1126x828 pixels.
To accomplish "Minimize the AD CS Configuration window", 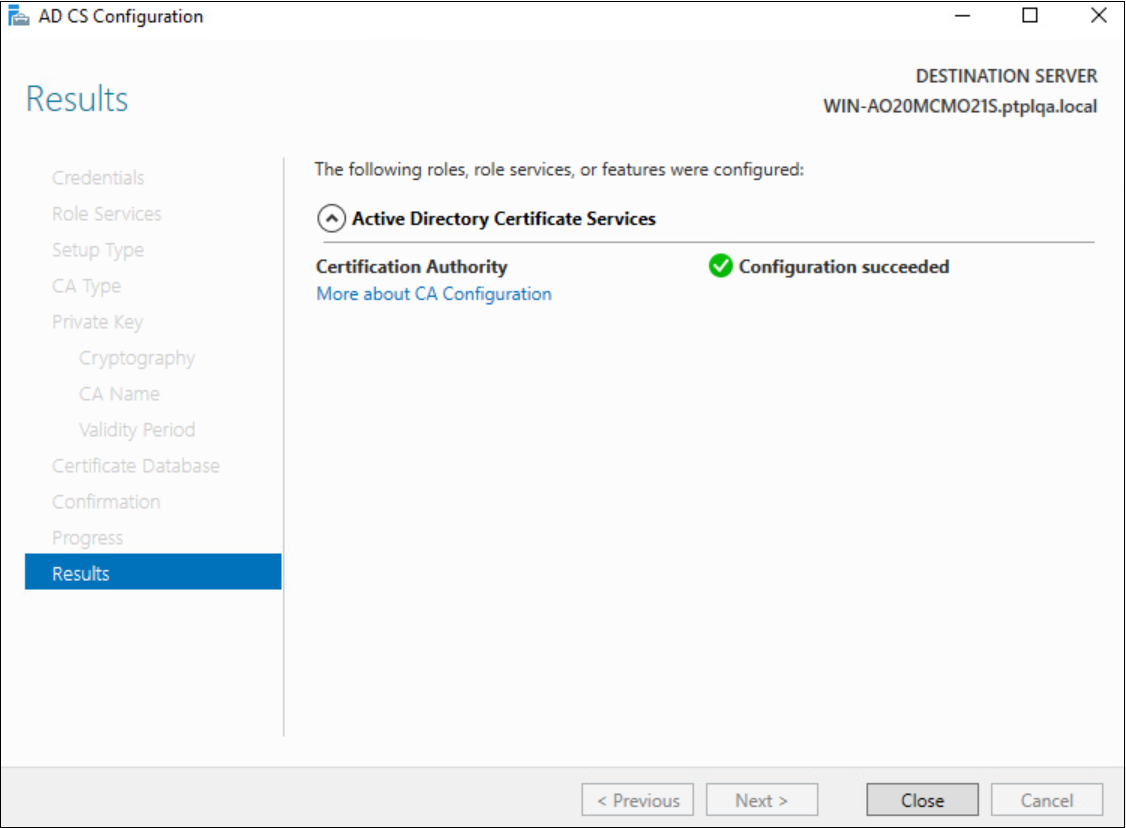I will (962, 16).
